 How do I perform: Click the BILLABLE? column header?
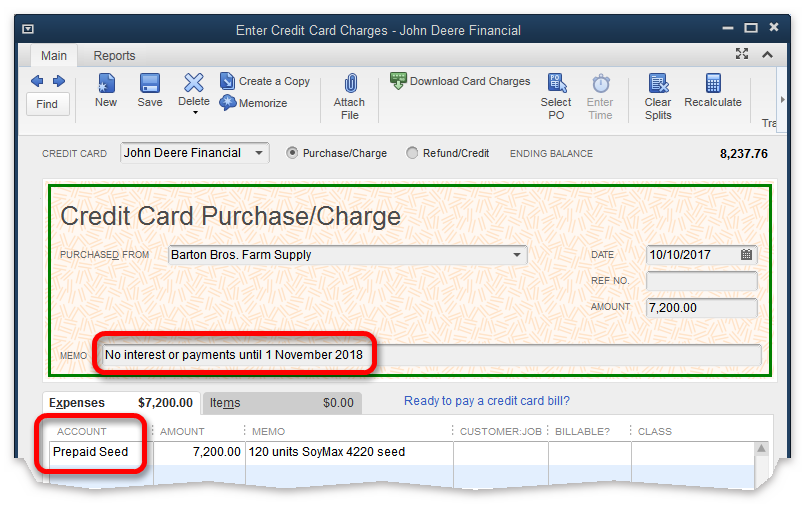tap(582, 432)
